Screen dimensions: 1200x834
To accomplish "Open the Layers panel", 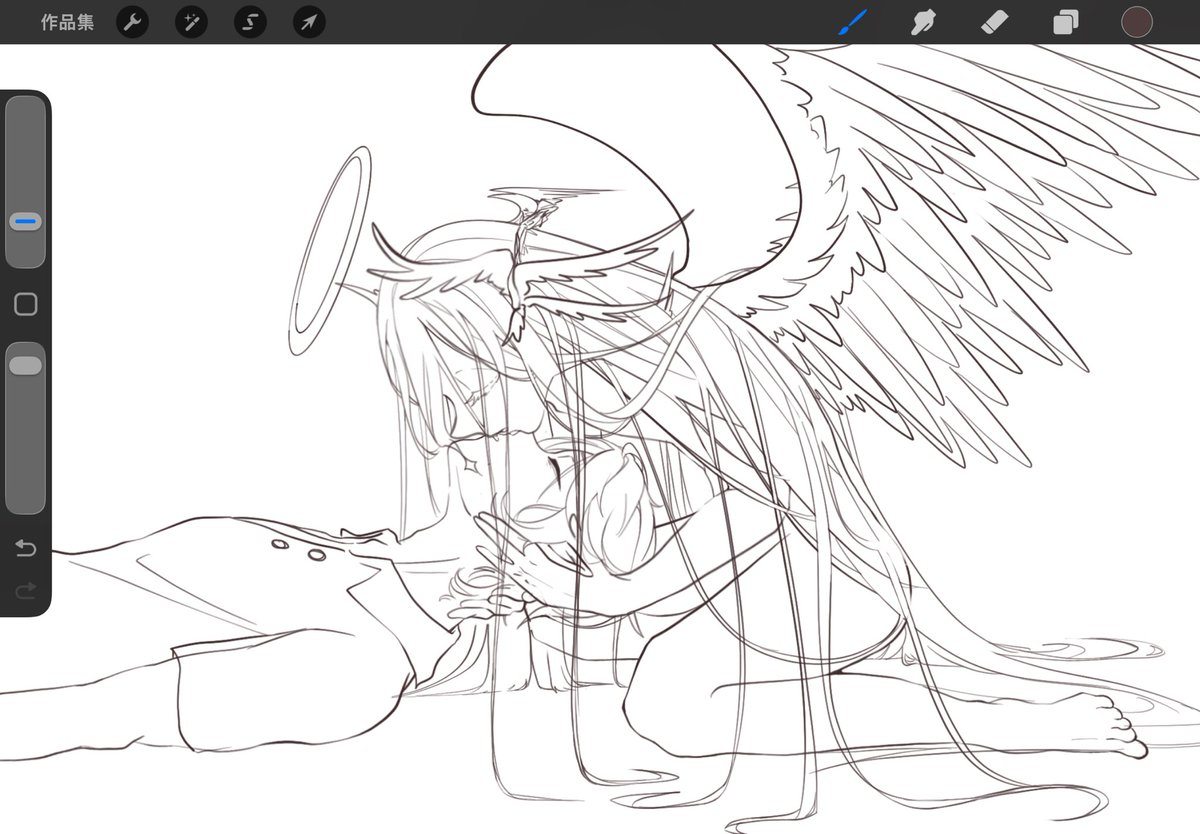I will 1066,22.
